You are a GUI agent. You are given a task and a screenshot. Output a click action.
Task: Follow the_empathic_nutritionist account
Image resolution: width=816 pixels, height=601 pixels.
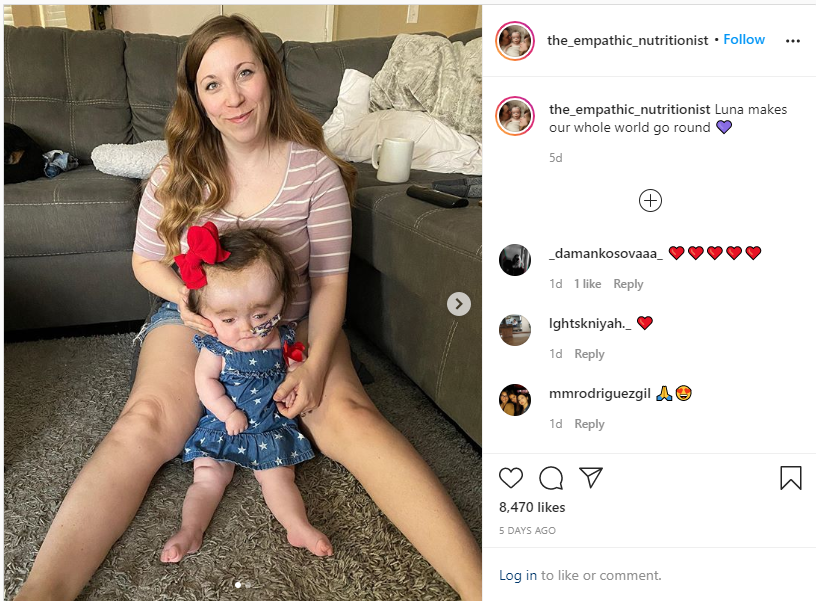pyautogui.click(x=744, y=40)
